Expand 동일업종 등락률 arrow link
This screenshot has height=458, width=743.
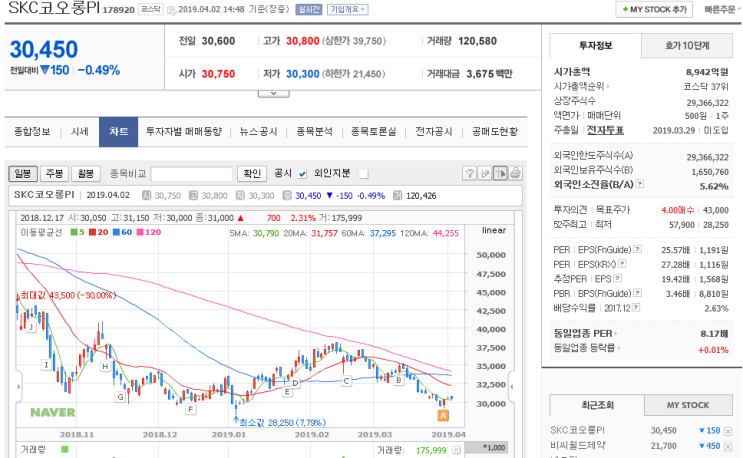click(x=617, y=348)
